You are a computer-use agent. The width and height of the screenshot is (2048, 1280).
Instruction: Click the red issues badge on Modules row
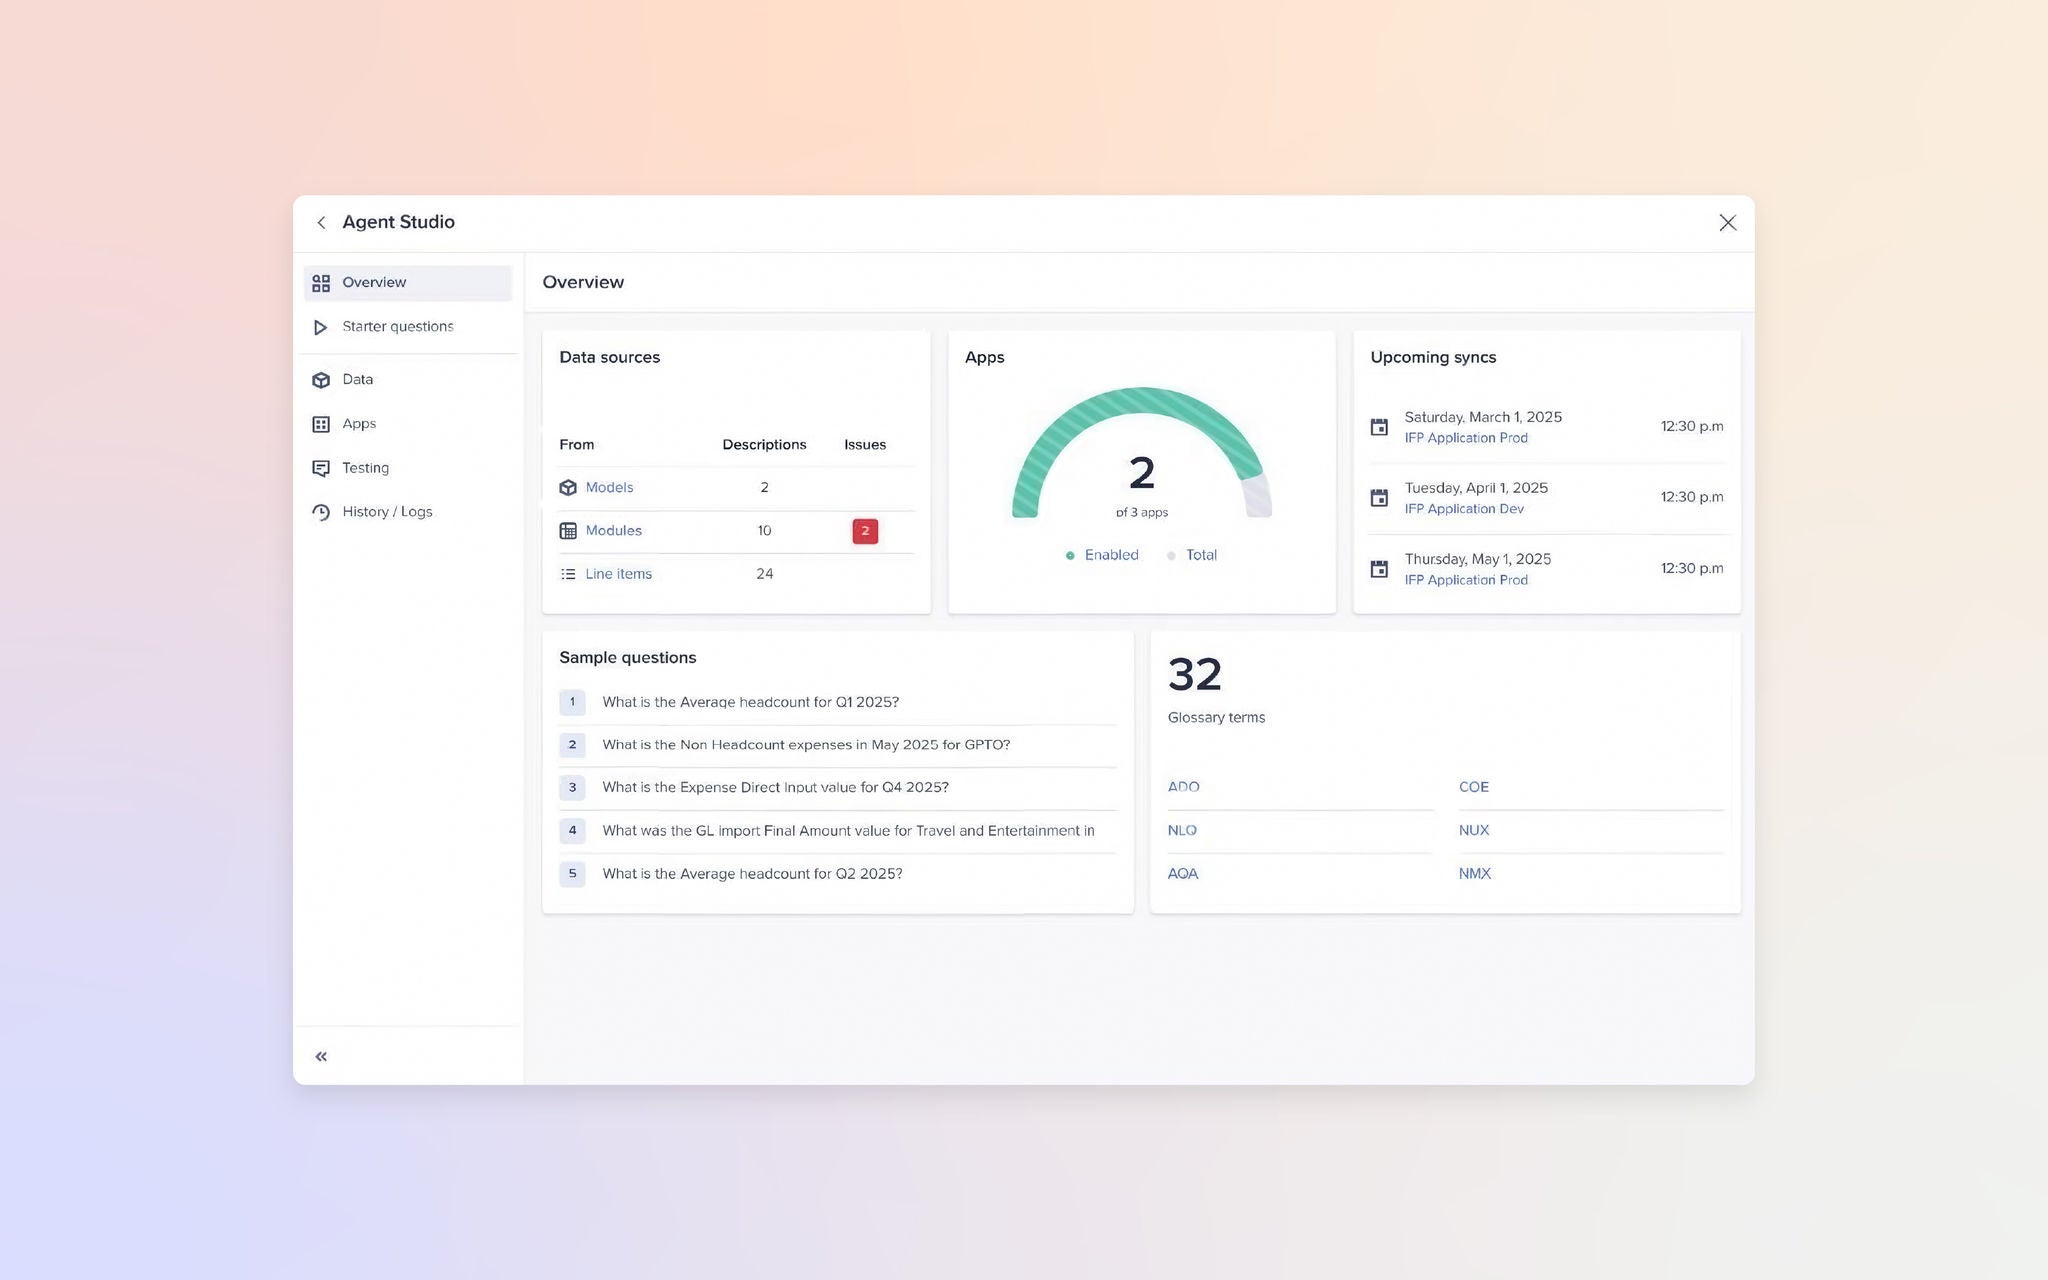tap(864, 531)
